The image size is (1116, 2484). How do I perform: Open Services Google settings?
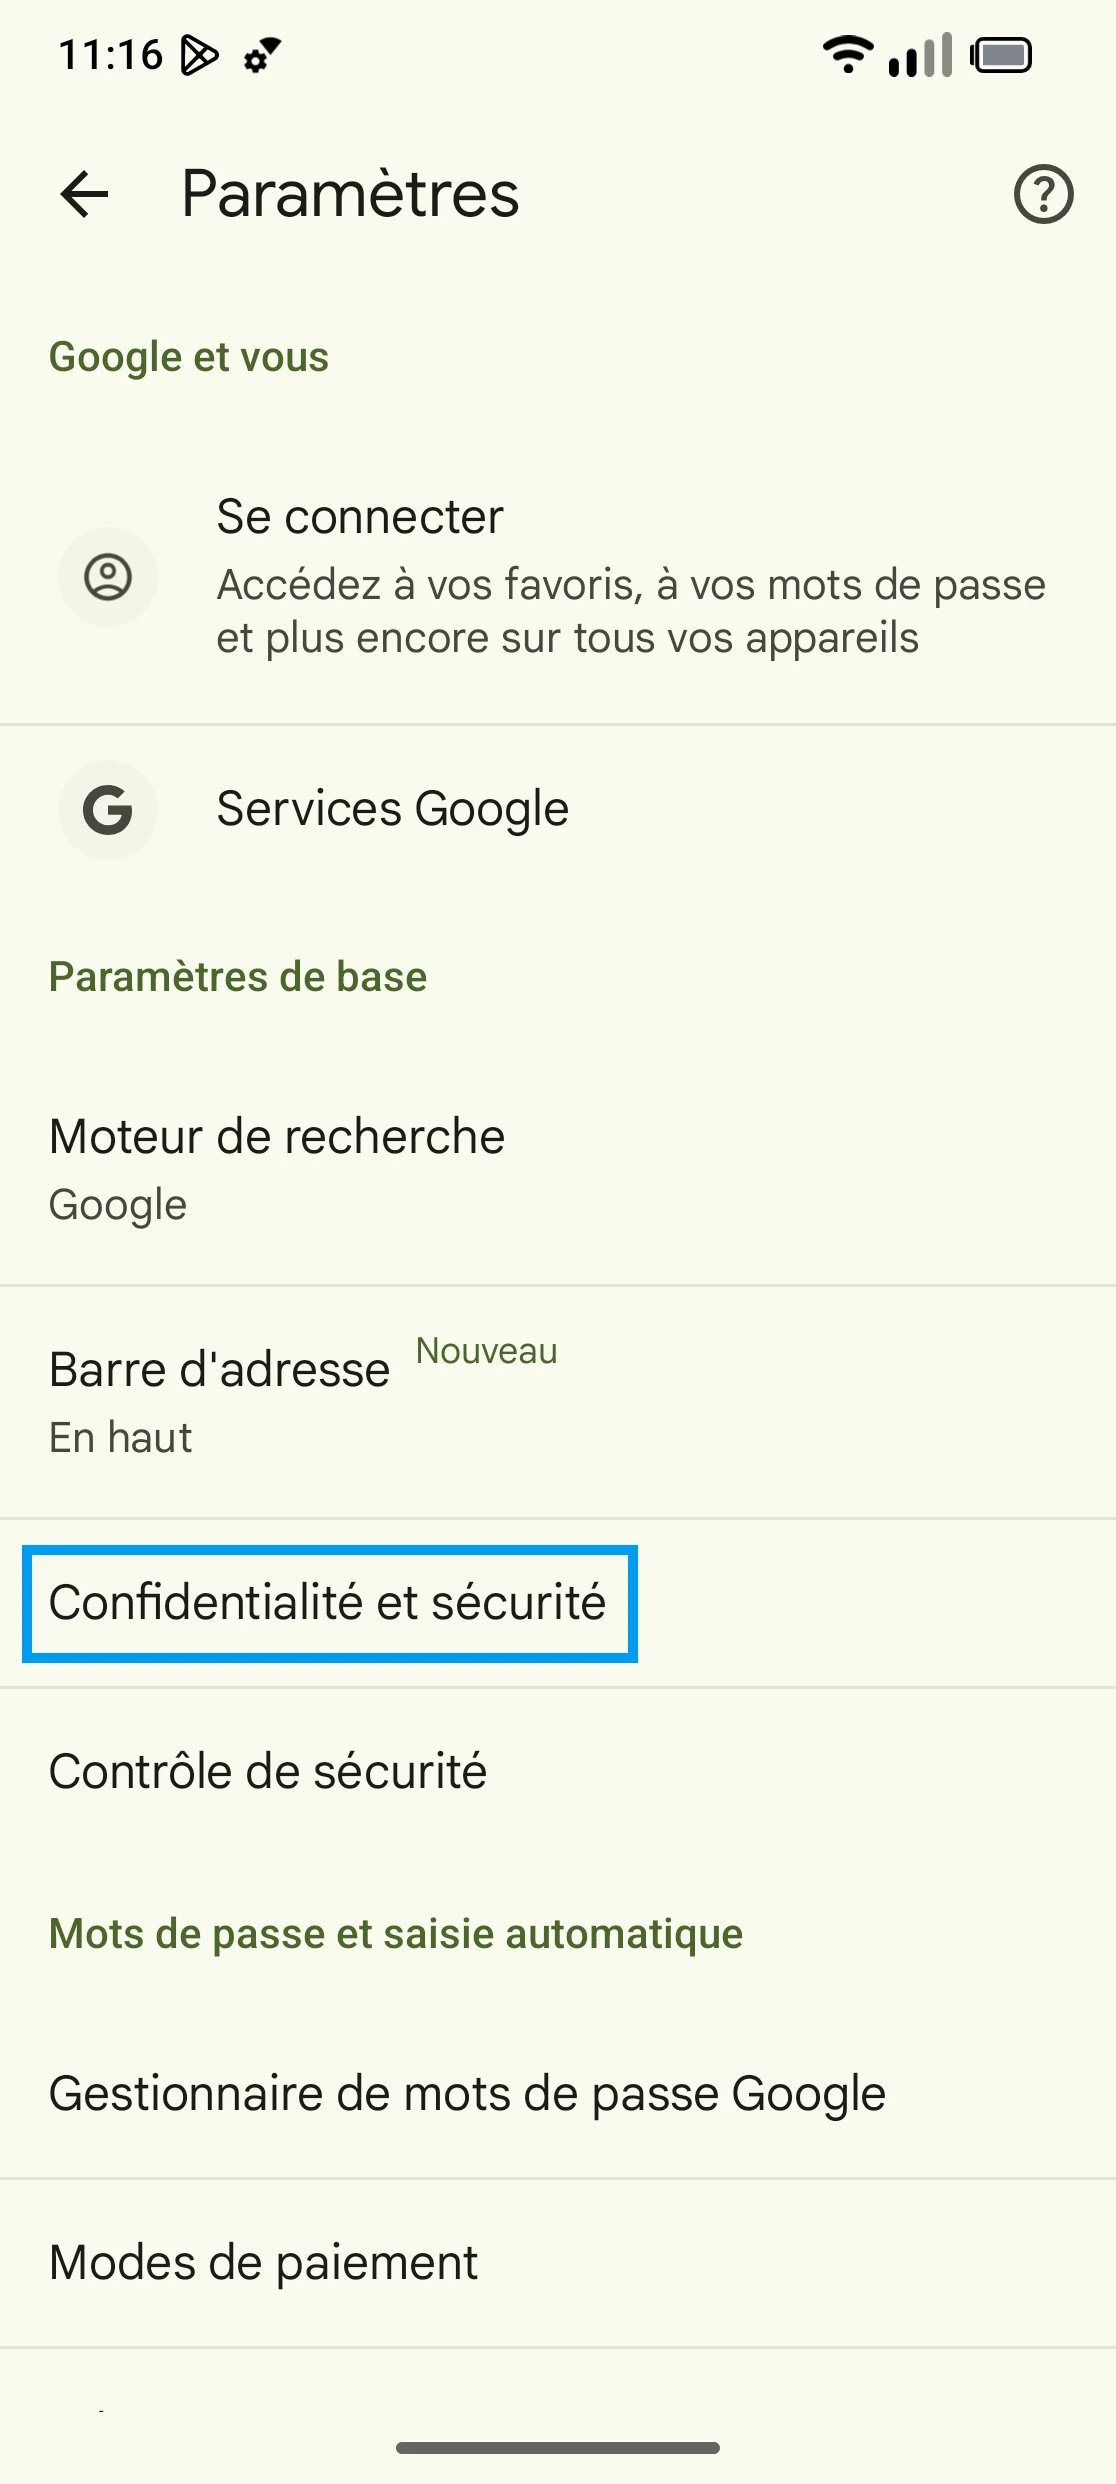pos(392,809)
